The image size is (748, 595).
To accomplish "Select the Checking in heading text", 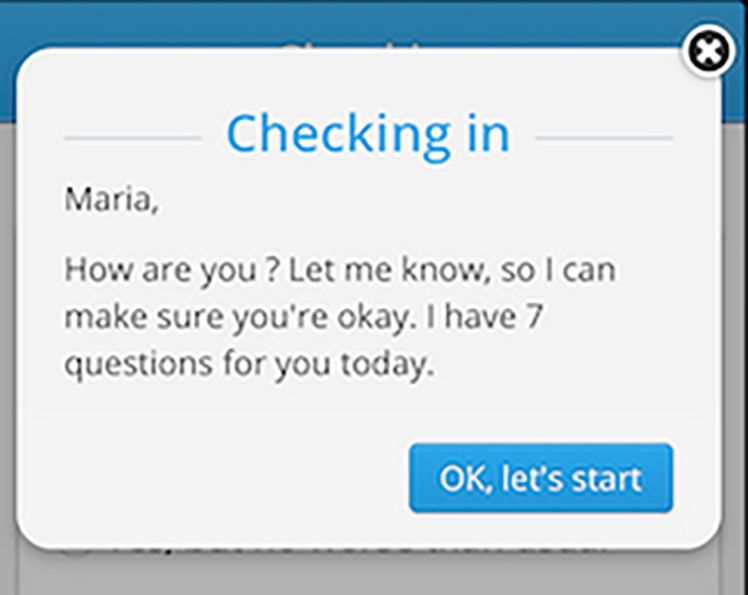I will [x=368, y=136].
